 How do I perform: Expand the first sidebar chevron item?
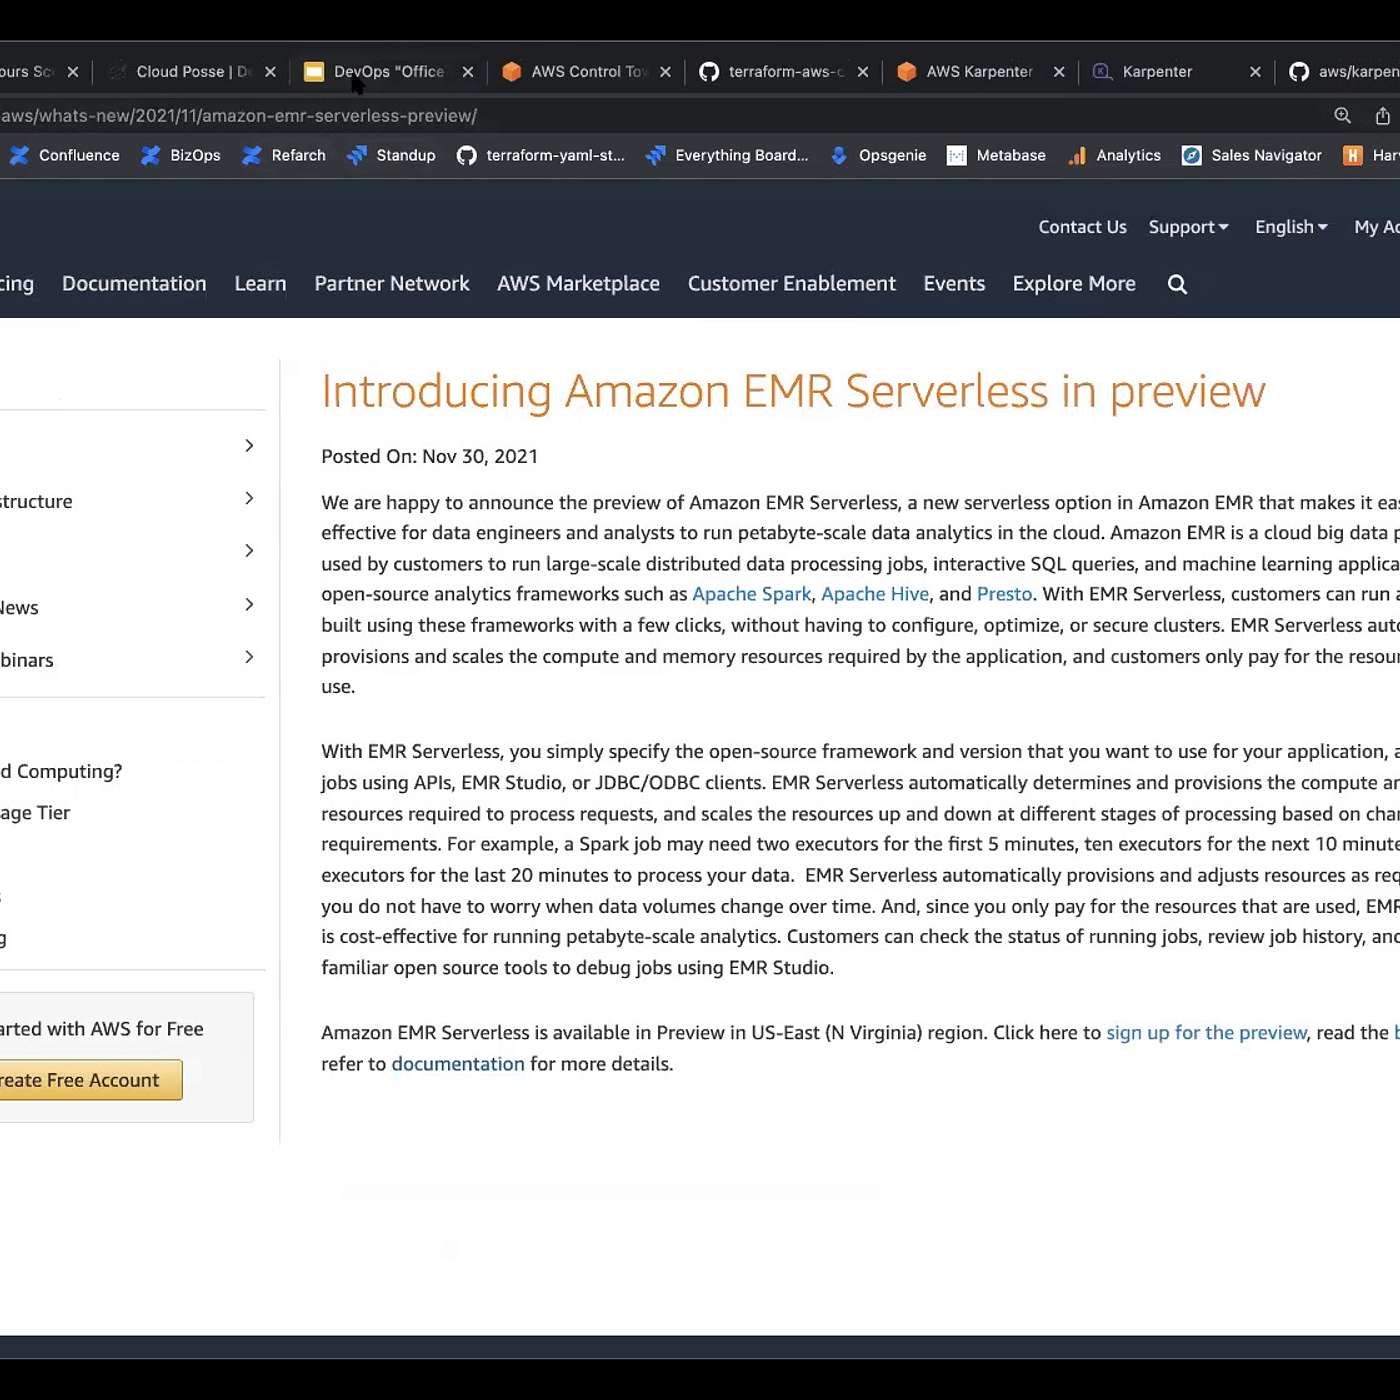(249, 445)
